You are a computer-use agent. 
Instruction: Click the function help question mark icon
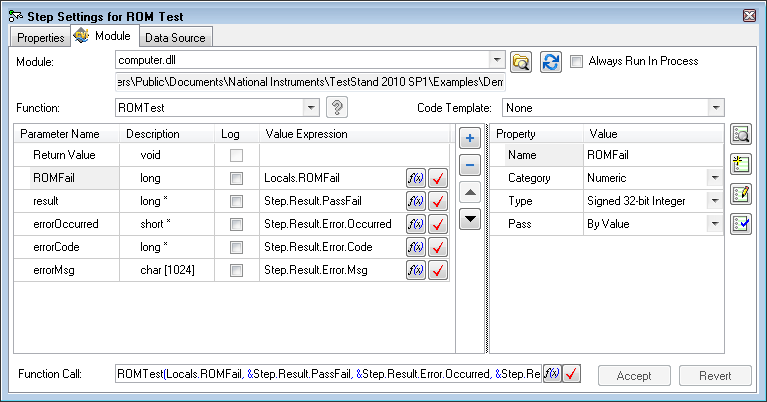337,108
